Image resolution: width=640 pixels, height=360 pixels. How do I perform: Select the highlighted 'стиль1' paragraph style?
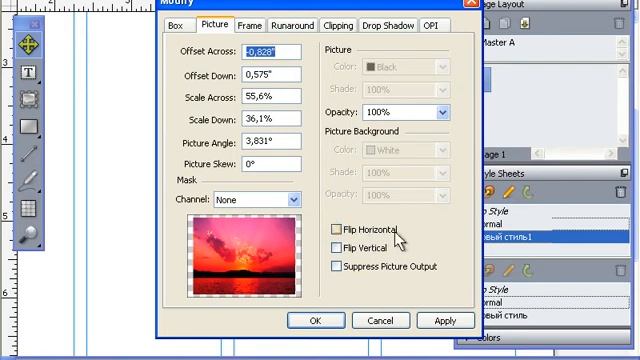[x=556, y=237]
